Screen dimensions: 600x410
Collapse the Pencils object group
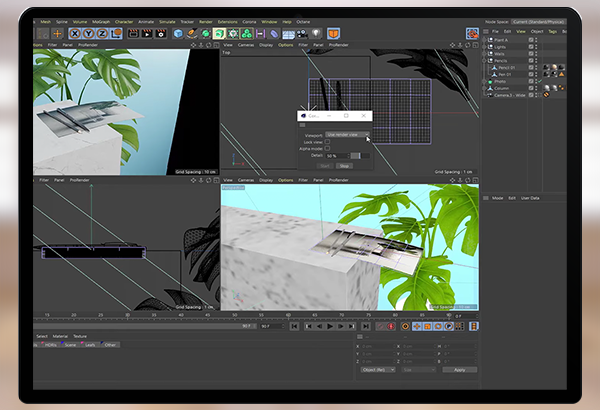tap(485, 60)
